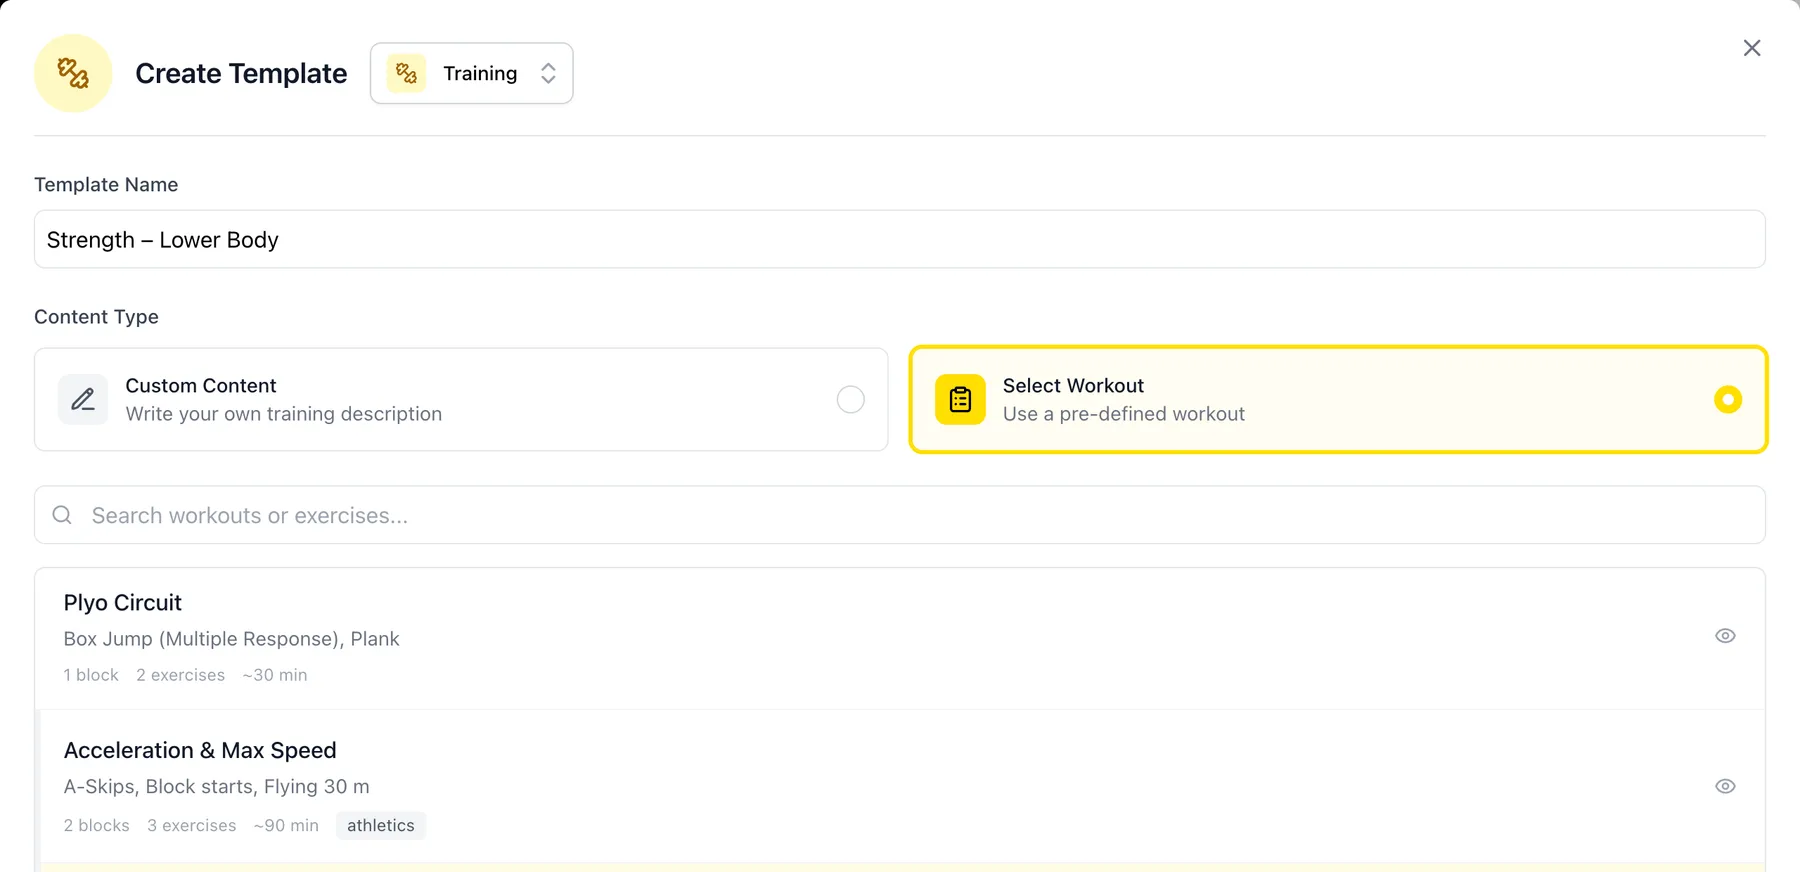Click the '~90 min' duration text

(286, 825)
